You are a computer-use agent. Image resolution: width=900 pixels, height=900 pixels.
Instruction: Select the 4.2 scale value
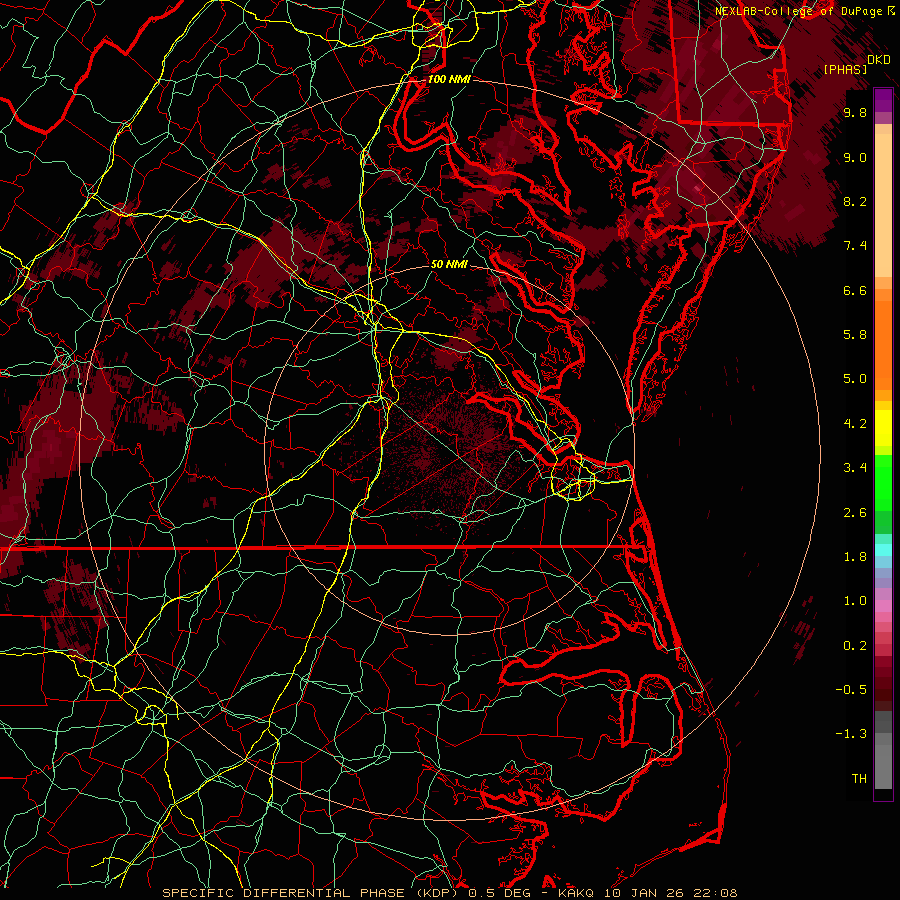coord(855,424)
